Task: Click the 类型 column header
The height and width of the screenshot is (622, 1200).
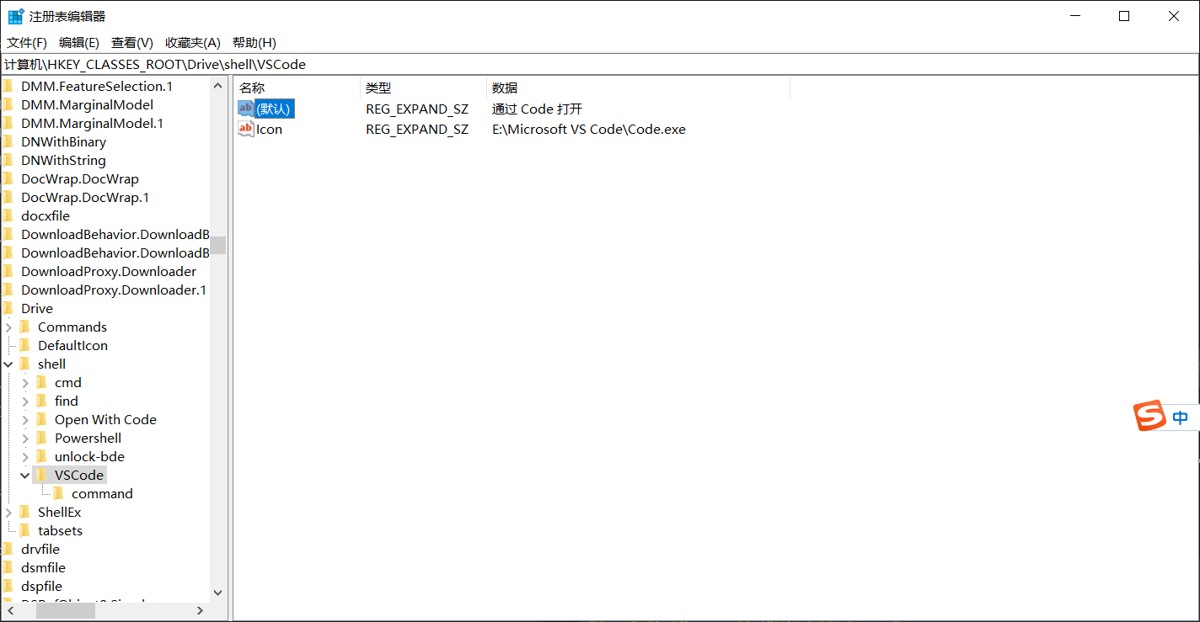Action: coord(423,88)
